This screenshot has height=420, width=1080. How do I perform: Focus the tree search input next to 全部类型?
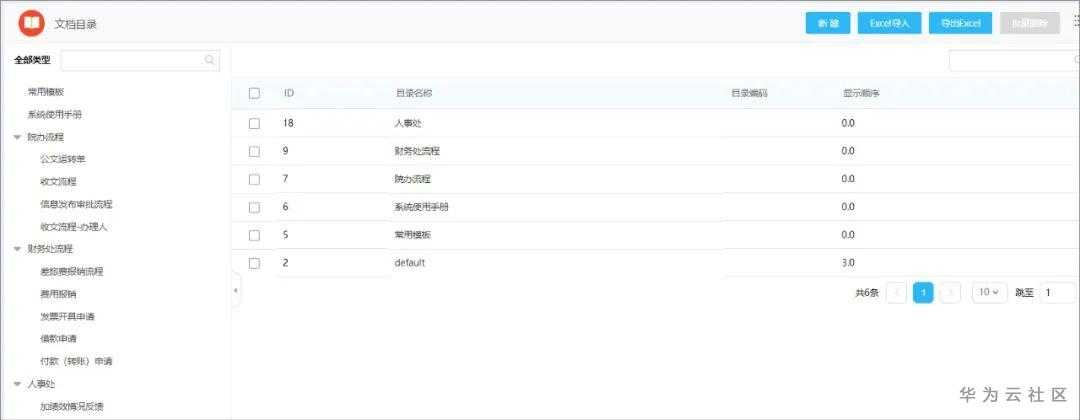tap(140, 60)
